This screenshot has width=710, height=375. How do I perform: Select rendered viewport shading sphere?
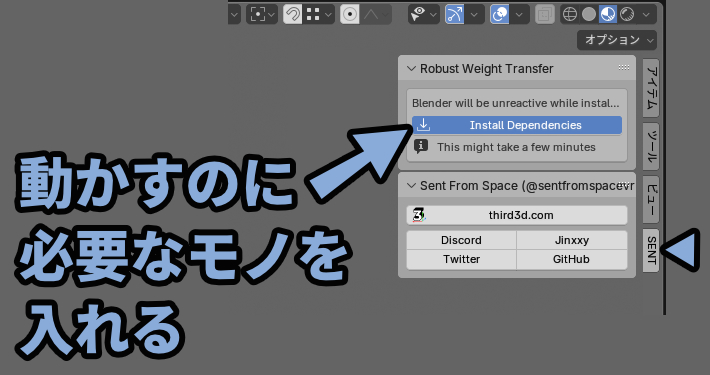pos(627,14)
